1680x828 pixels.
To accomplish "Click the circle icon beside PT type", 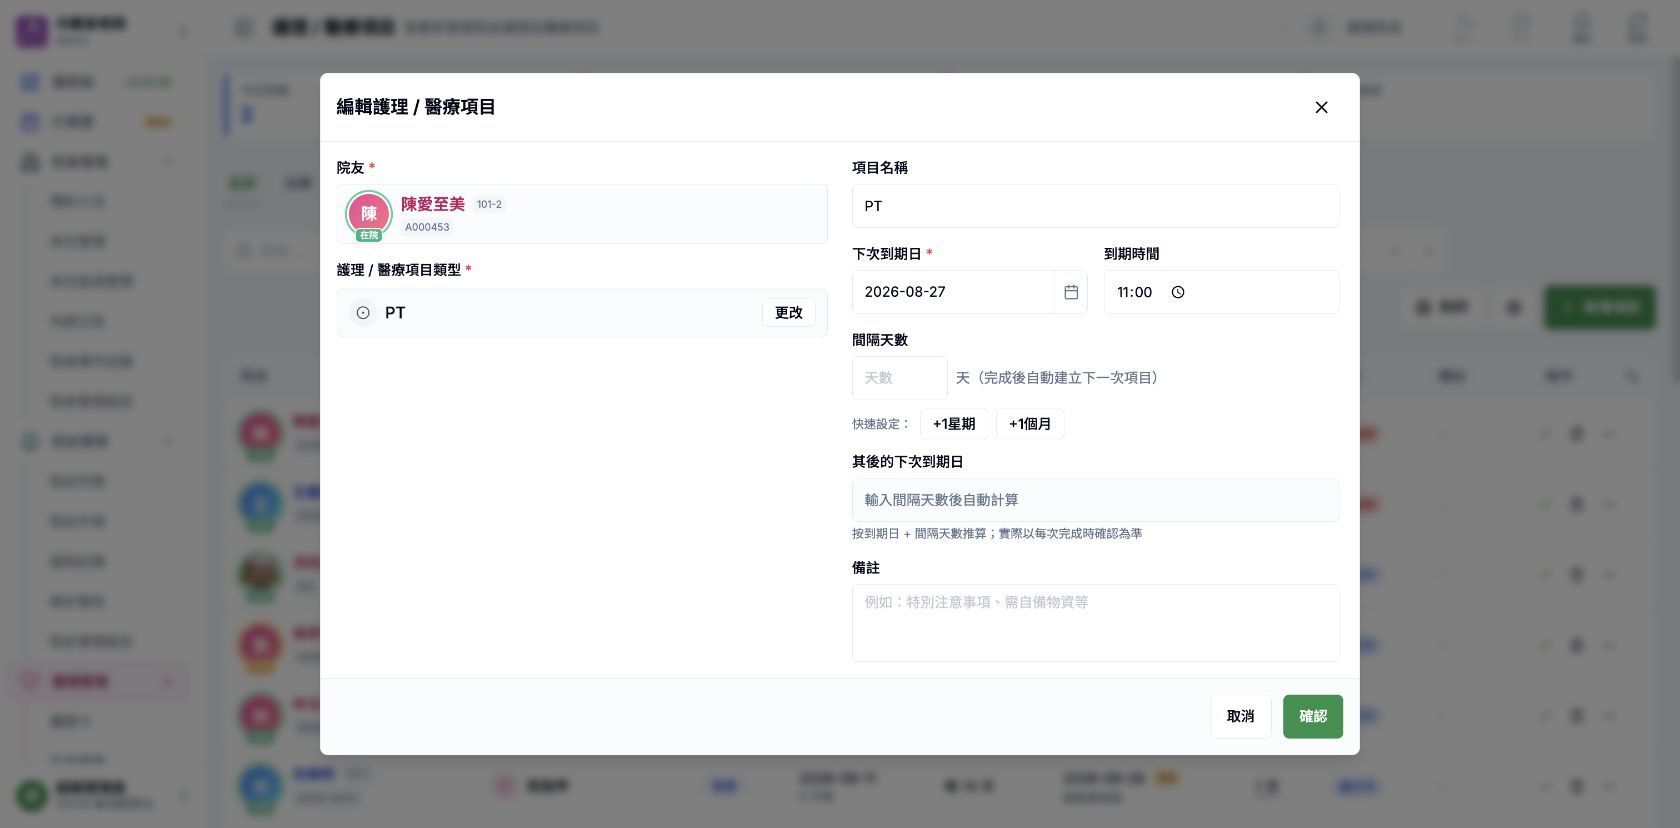I will point(363,313).
